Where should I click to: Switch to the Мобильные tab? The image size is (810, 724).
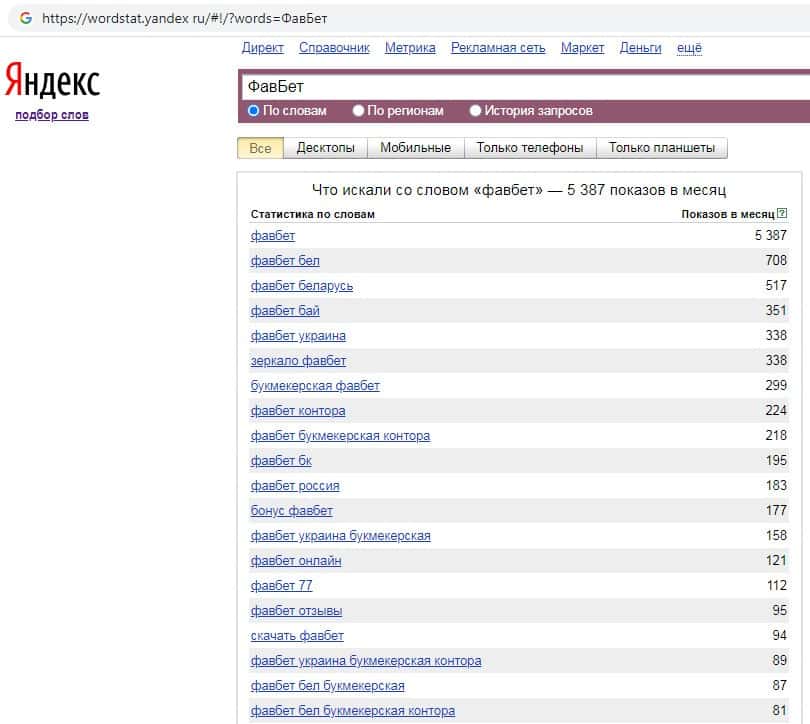[415, 148]
